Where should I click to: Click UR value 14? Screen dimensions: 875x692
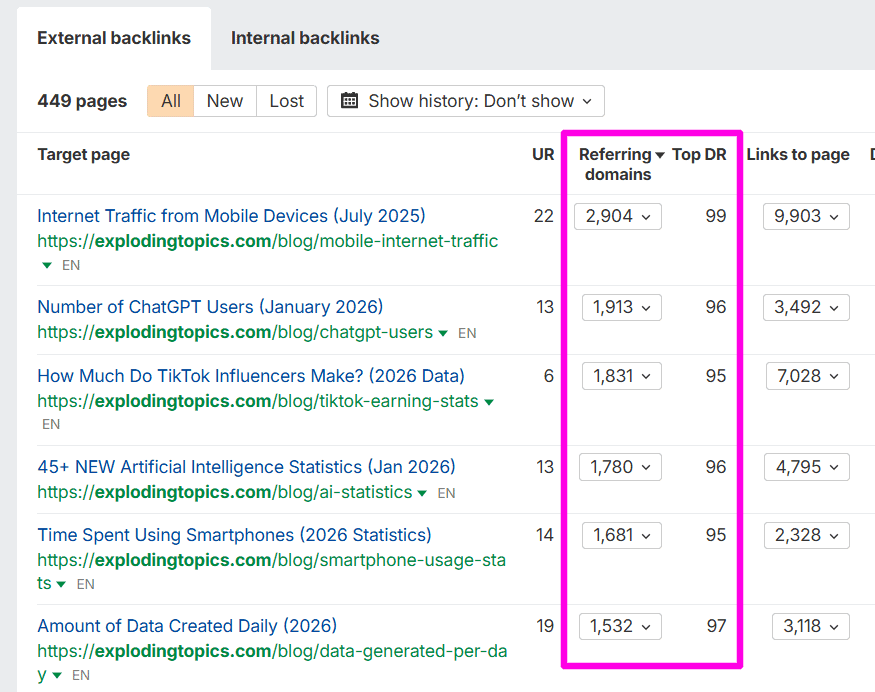point(545,535)
